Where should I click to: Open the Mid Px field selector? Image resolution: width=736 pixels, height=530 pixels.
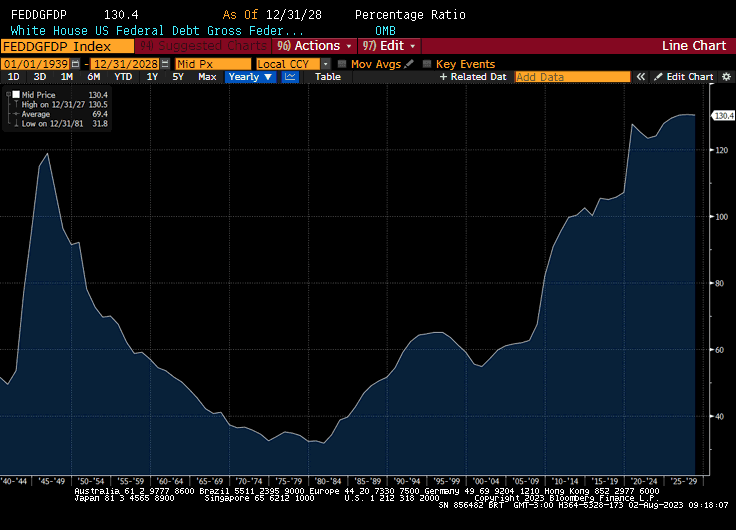(213, 64)
